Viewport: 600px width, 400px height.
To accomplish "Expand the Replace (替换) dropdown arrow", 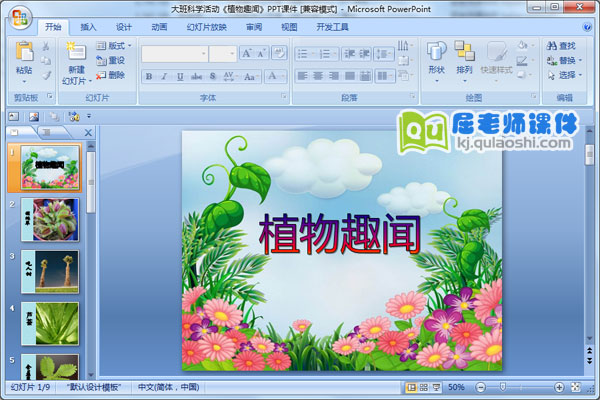I will pyautogui.click(x=580, y=60).
